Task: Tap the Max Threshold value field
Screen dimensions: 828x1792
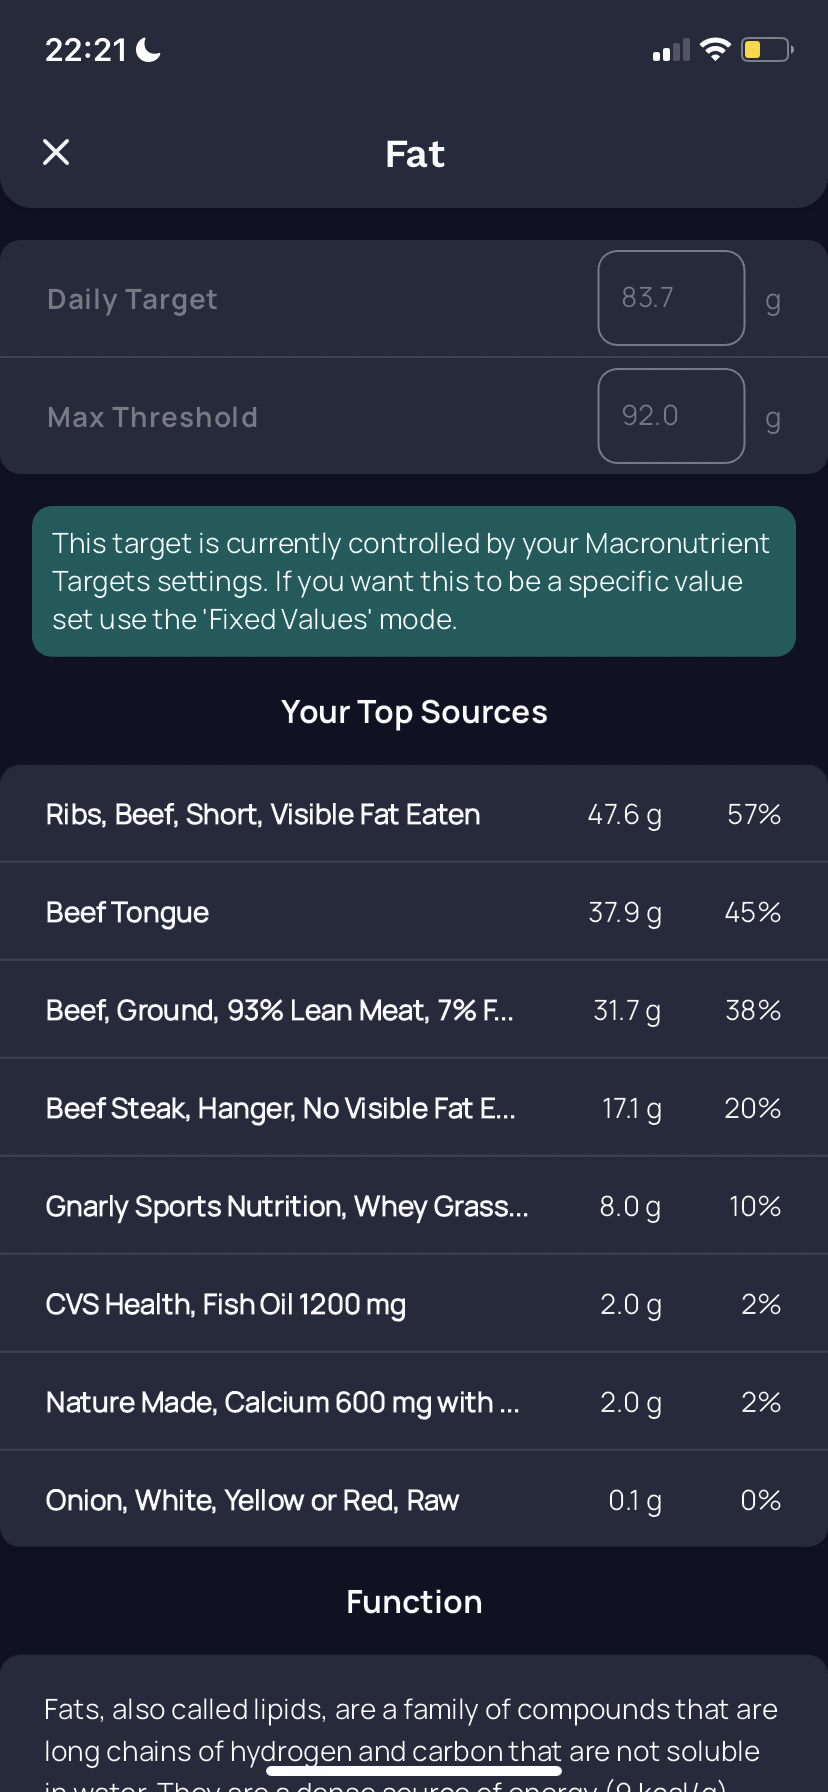Action: click(x=671, y=416)
